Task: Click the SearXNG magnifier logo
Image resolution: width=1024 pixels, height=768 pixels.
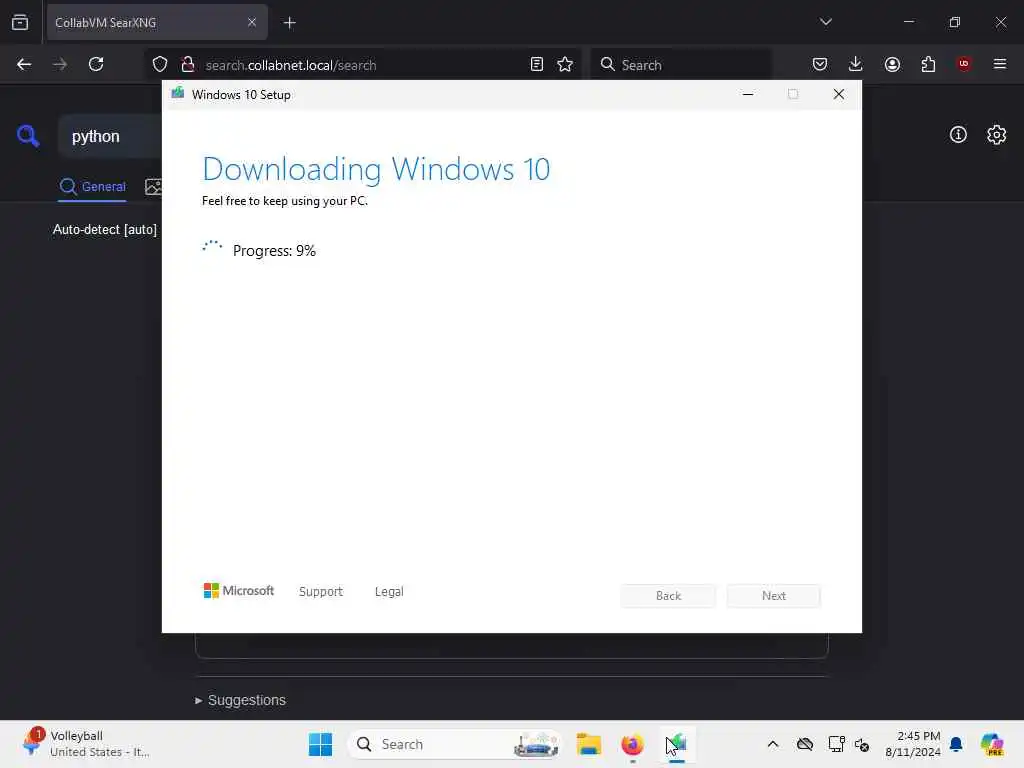Action: [x=28, y=136]
